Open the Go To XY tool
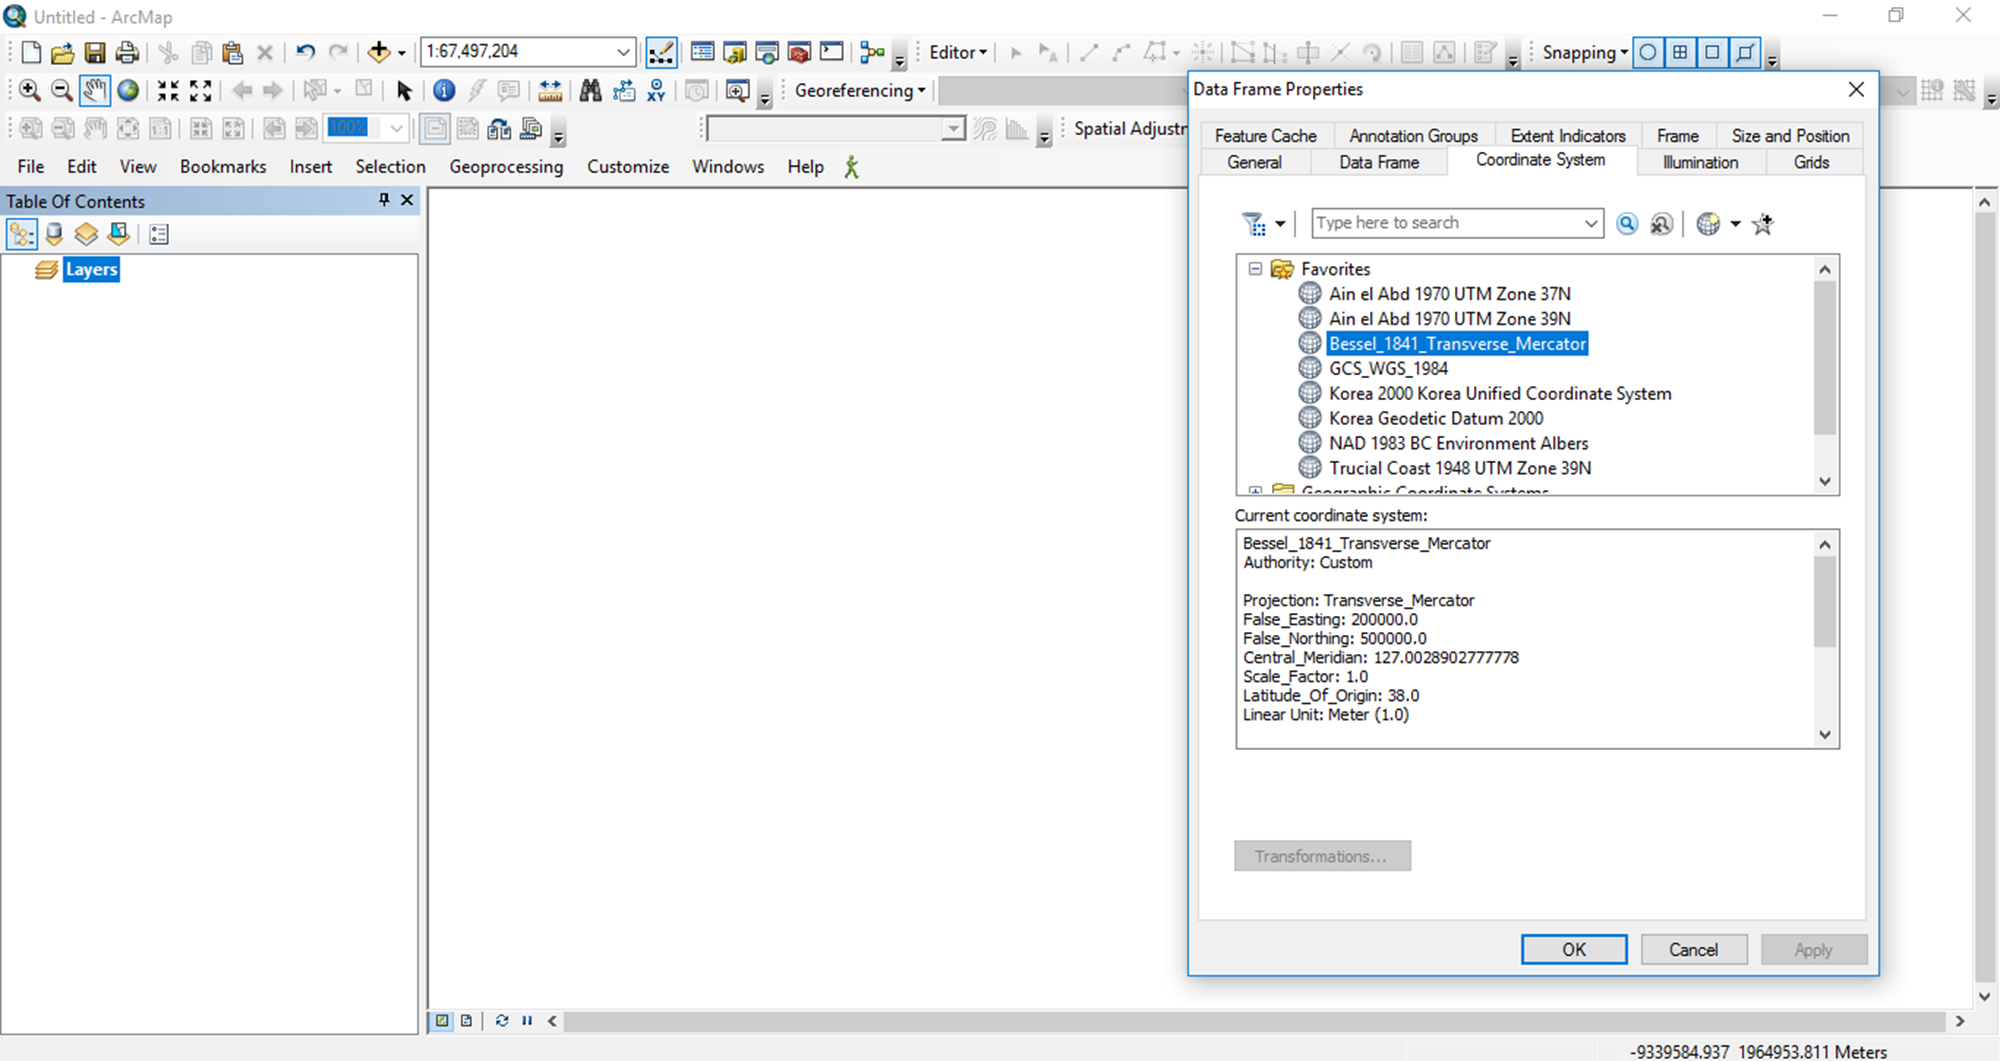 pyautogui.click(x=656, y=91)
